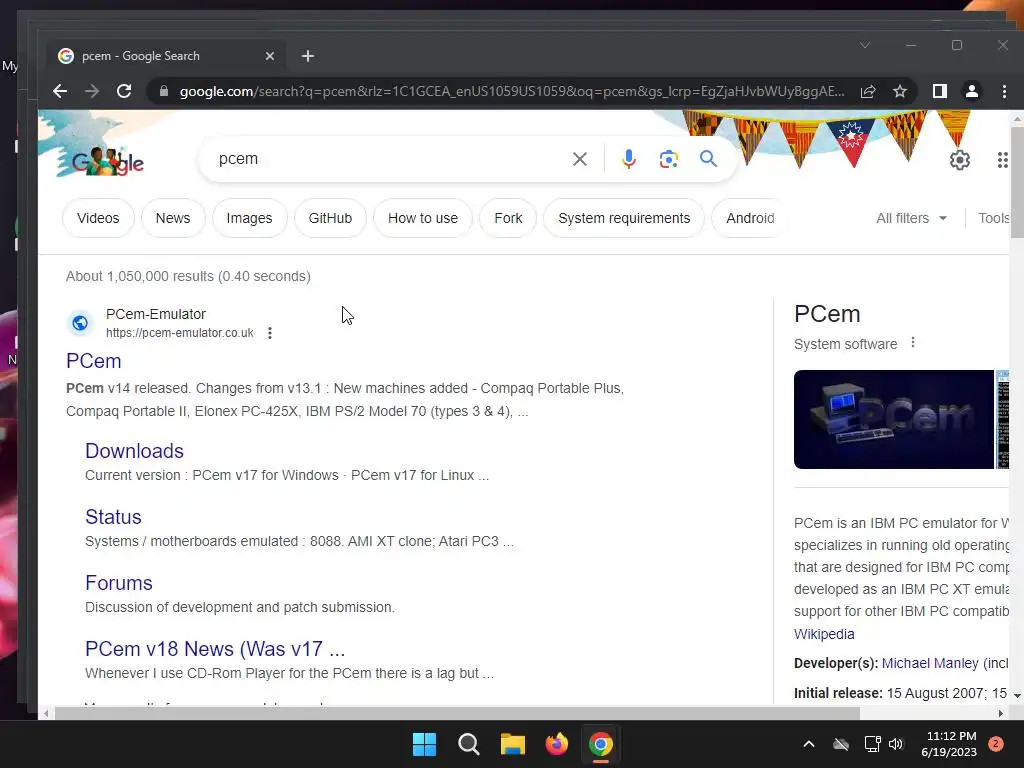Viewport: 1024px width, 768px height.
Task: Click Chrome icon in taskbar
Action: tap(601, 744)
